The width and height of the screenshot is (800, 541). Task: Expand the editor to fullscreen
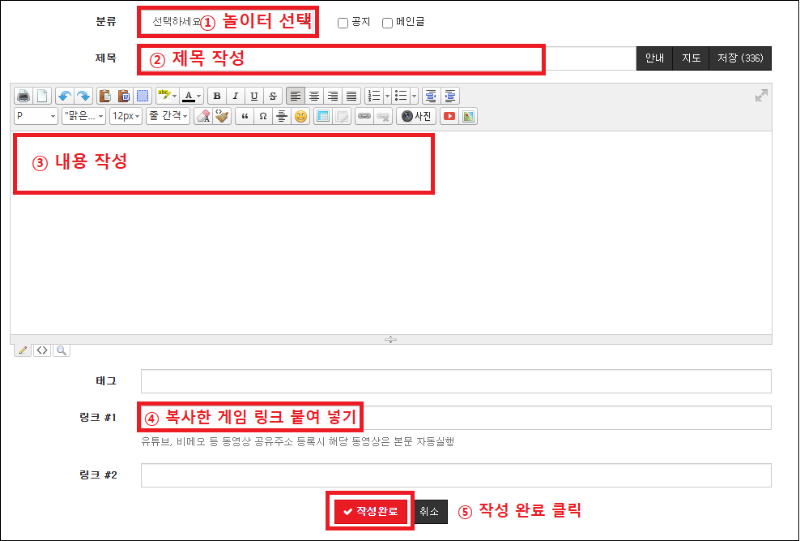pyautogui.click(x=761, y=96)
